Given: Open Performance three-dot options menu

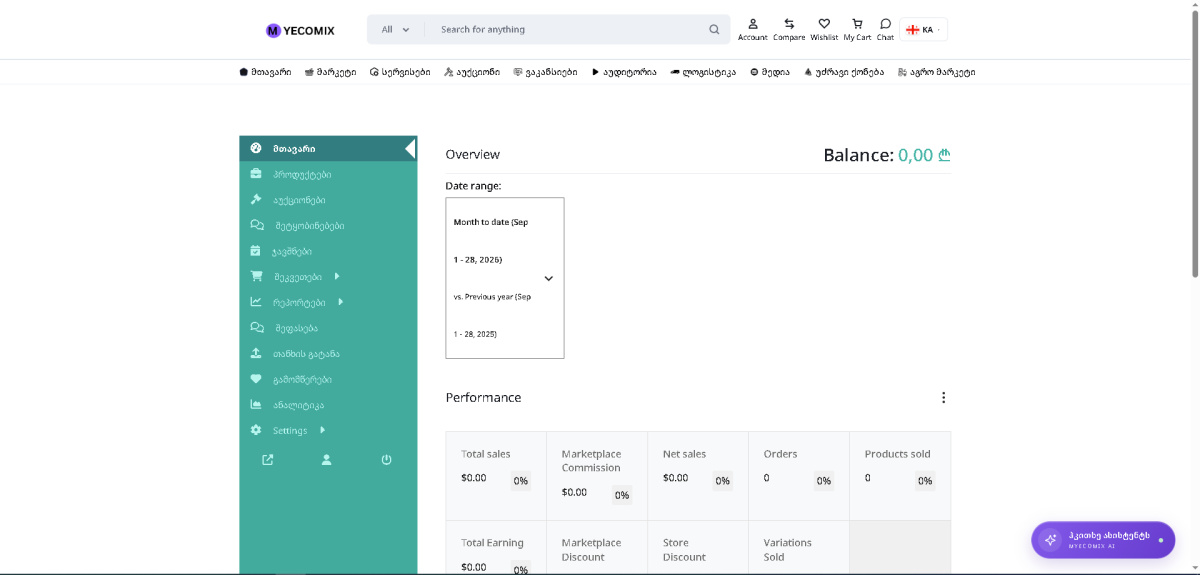Looking at the screenshot, I should pyautogui.click(x=943, y=397).
